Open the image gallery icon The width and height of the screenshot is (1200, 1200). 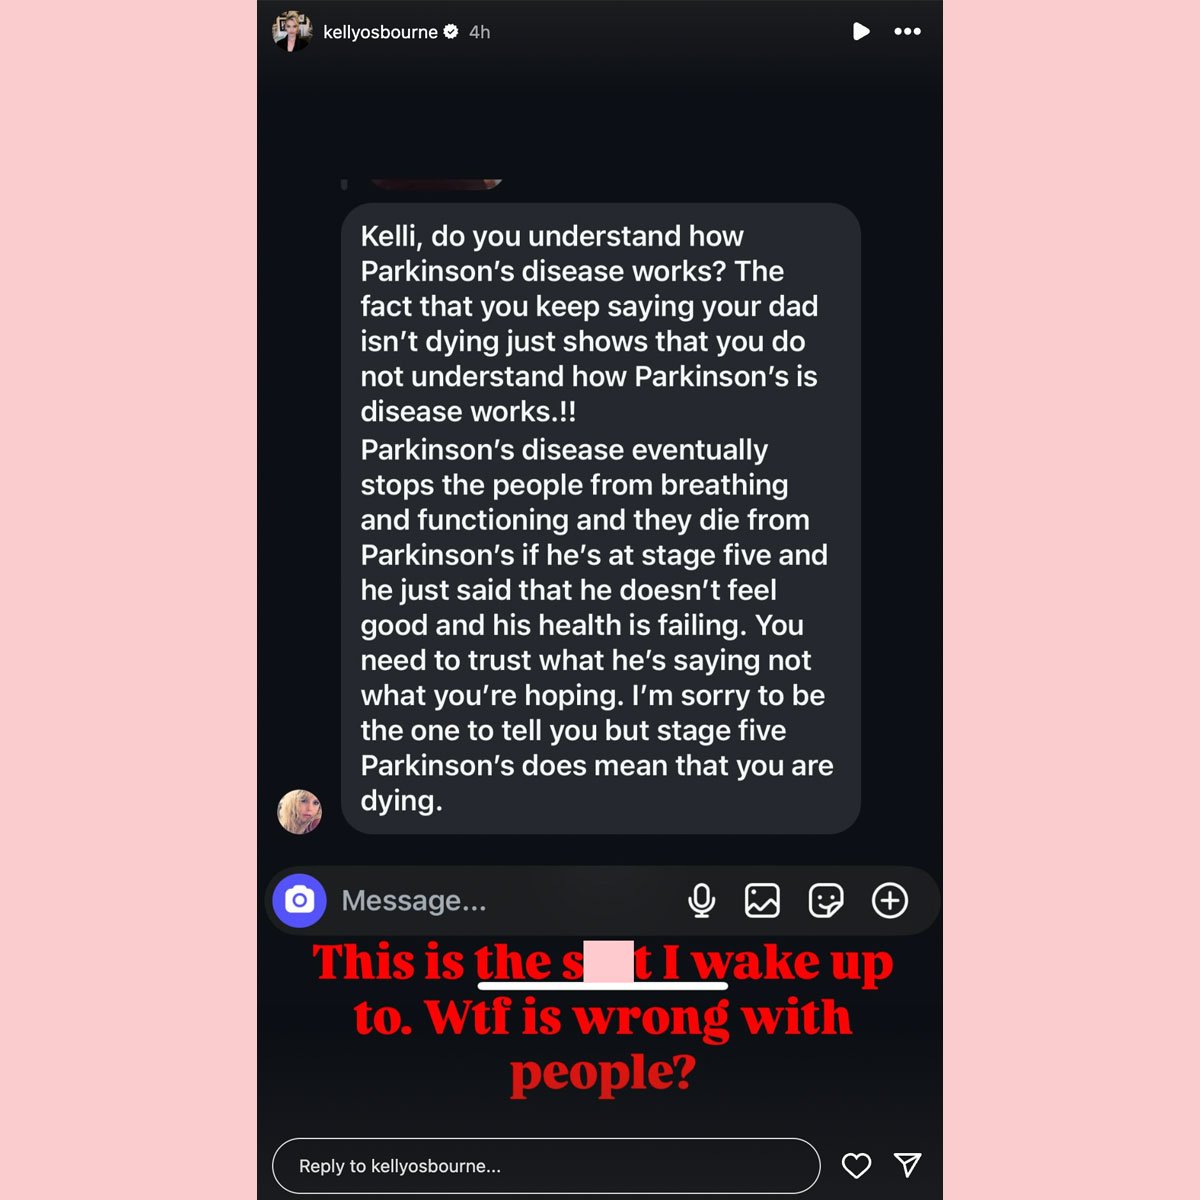click(762, 900)
